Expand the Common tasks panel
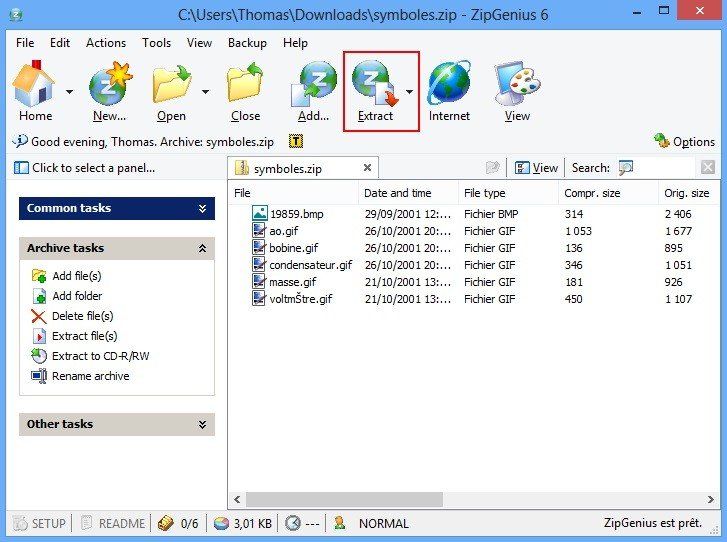Image resolution: width=727 pixels, height=542 pixels. pos(202,209)
